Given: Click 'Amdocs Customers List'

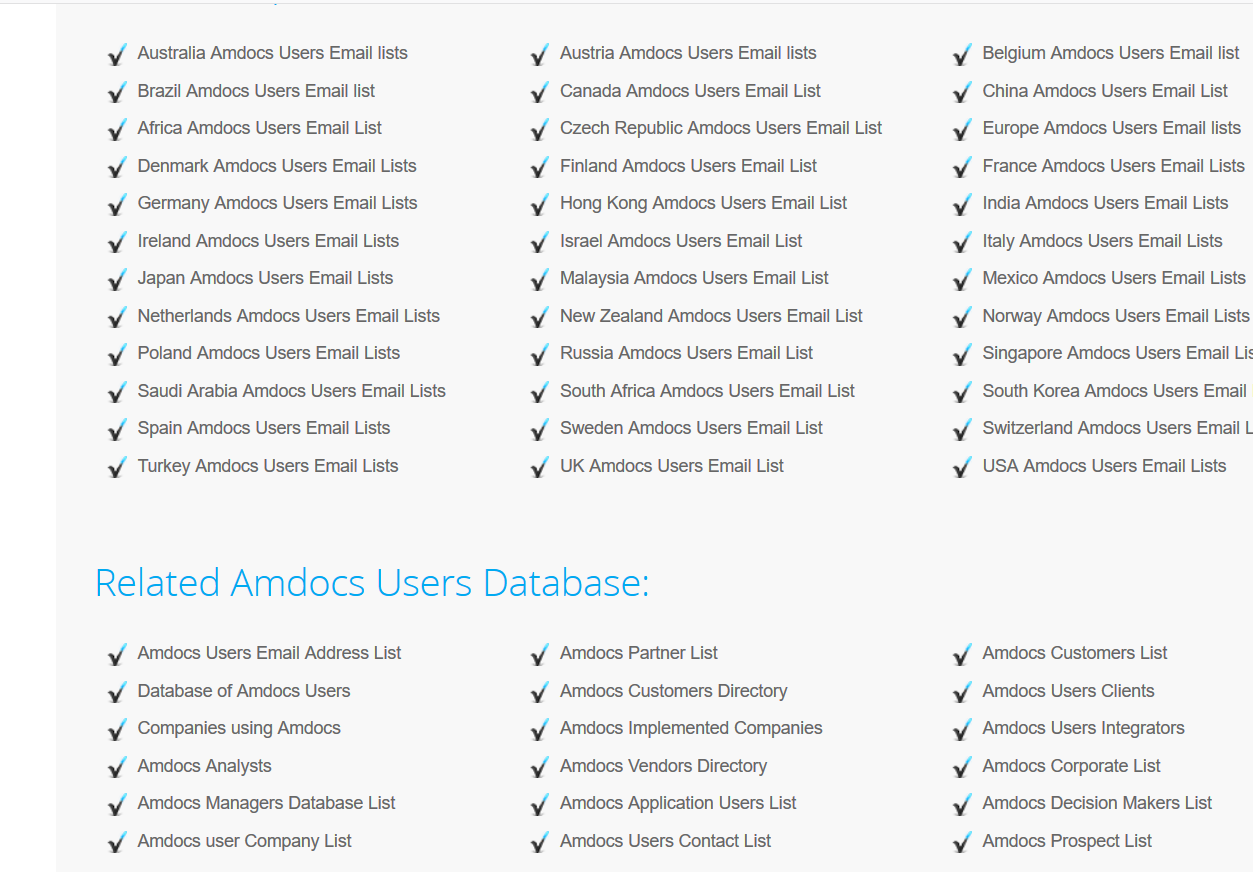Looking at the screenshot, I should pyautogui.click(x=1075, y=653).
